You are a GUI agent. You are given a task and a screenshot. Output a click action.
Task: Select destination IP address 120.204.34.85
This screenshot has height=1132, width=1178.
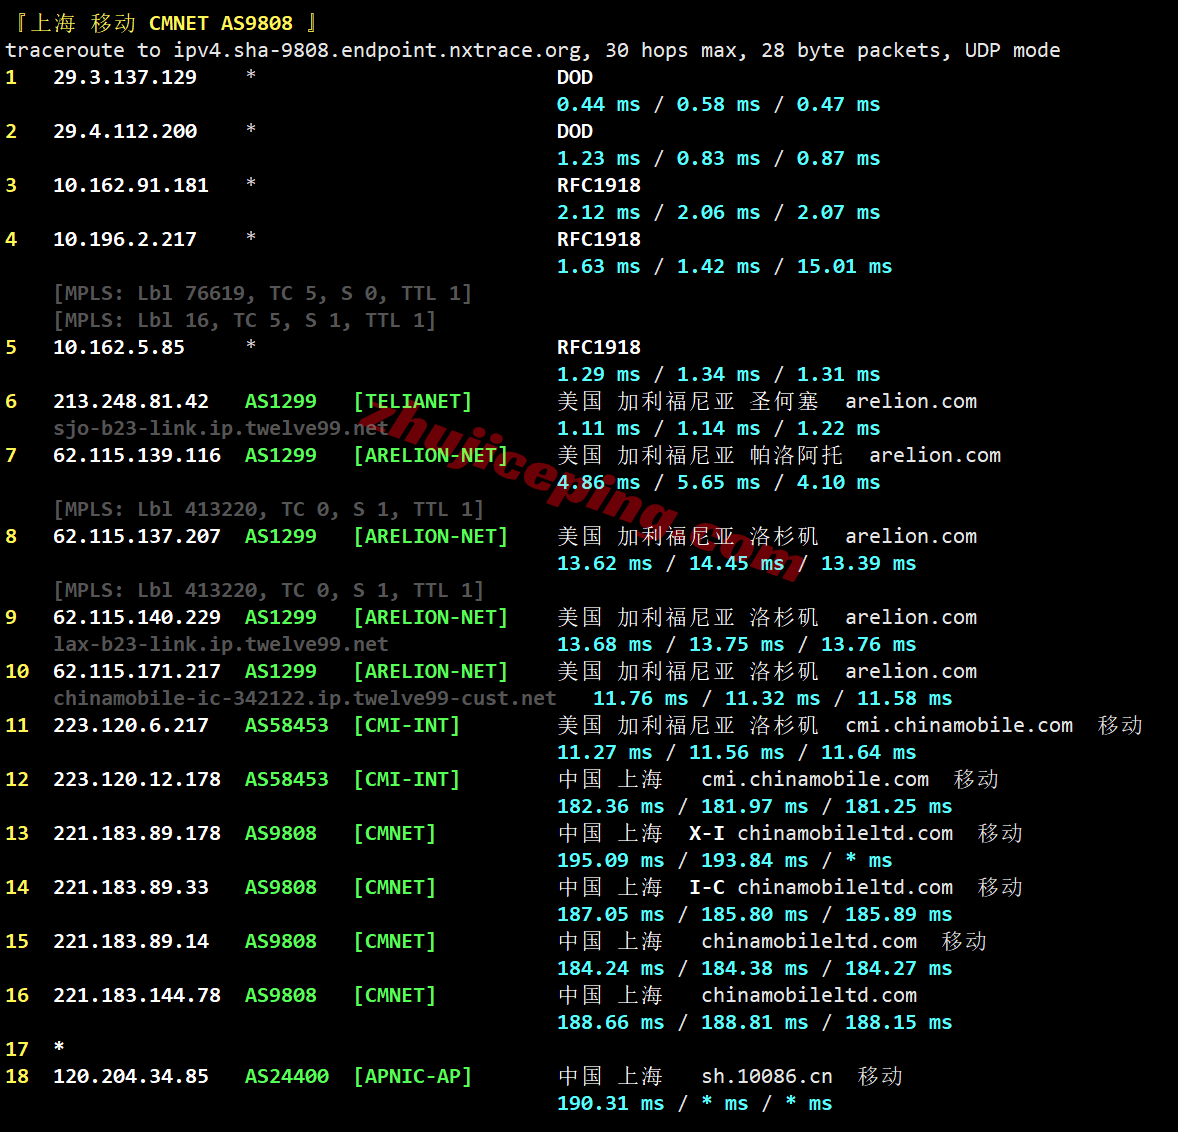[x=131, y=1078]
